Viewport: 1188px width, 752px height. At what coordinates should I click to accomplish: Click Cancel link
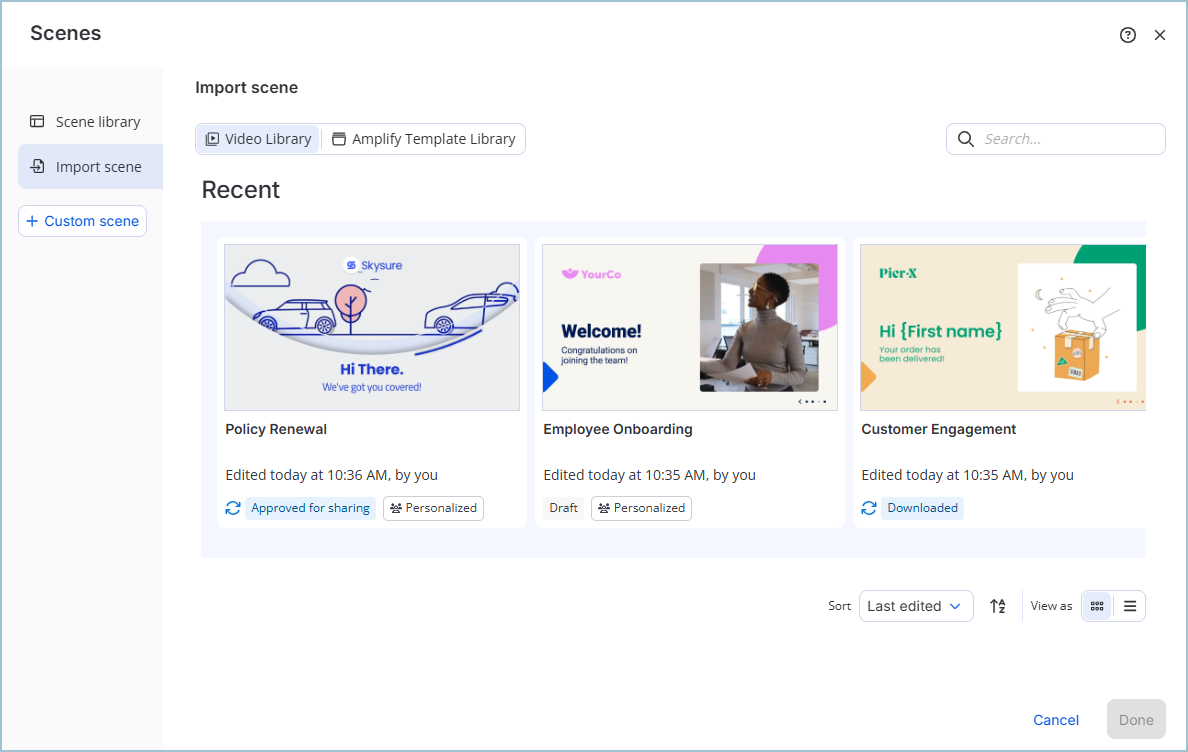click(x=1056, y=720)
